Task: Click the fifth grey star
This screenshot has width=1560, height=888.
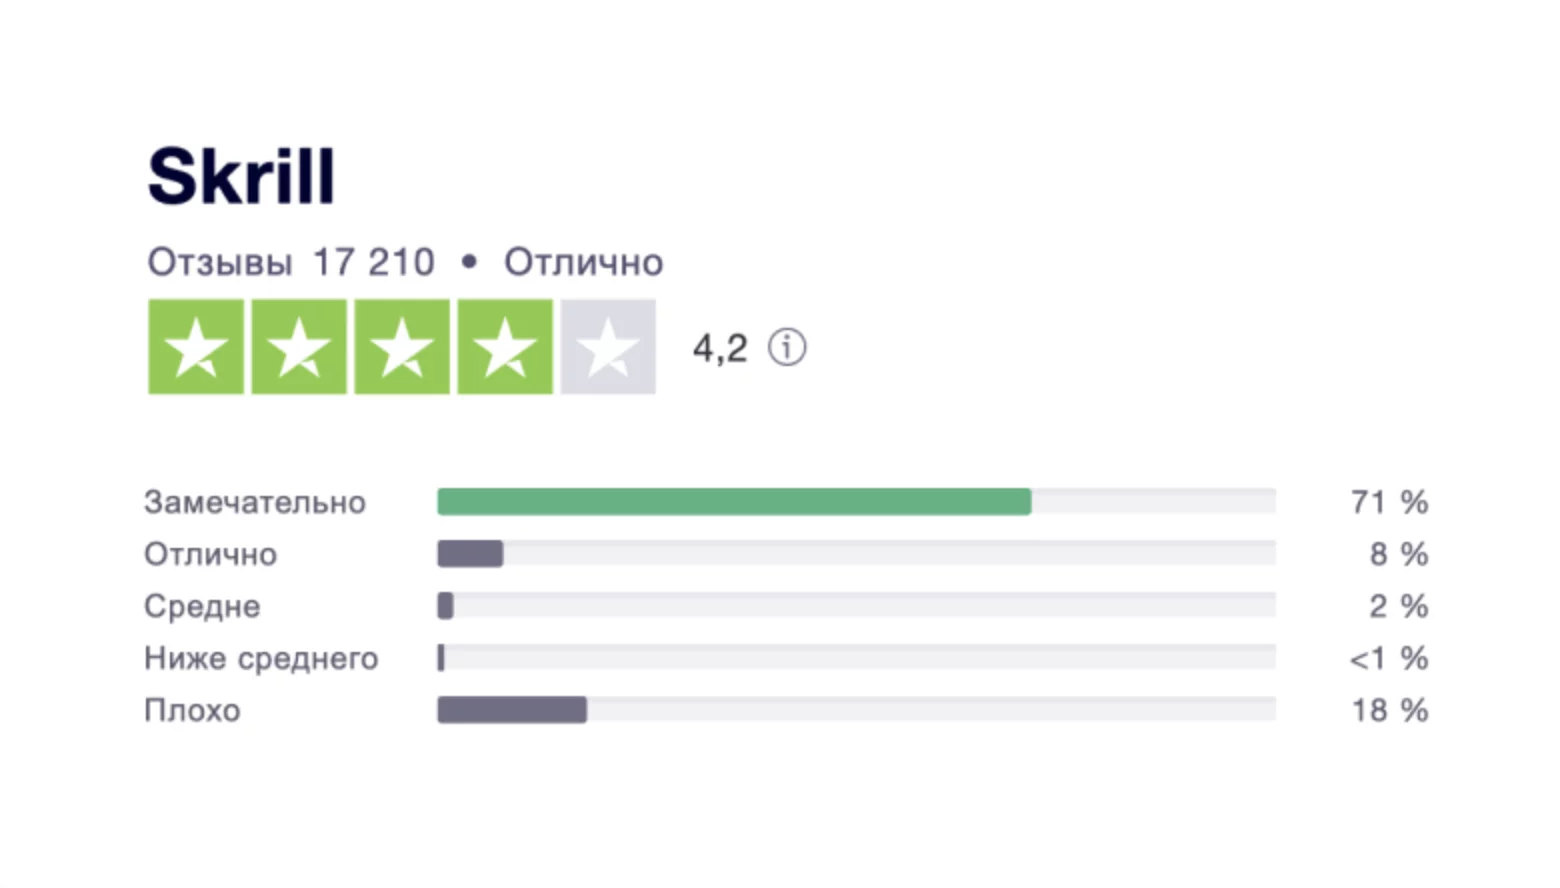Action: [608, 346]
